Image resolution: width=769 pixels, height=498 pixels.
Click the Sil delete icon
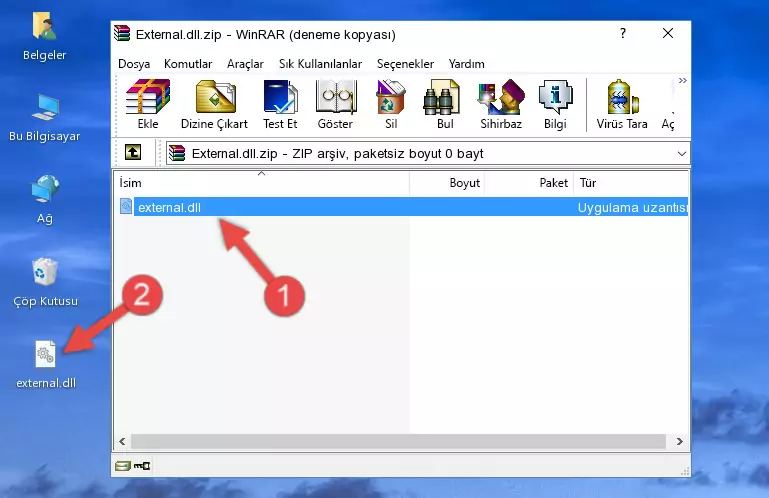pos(391,104)
